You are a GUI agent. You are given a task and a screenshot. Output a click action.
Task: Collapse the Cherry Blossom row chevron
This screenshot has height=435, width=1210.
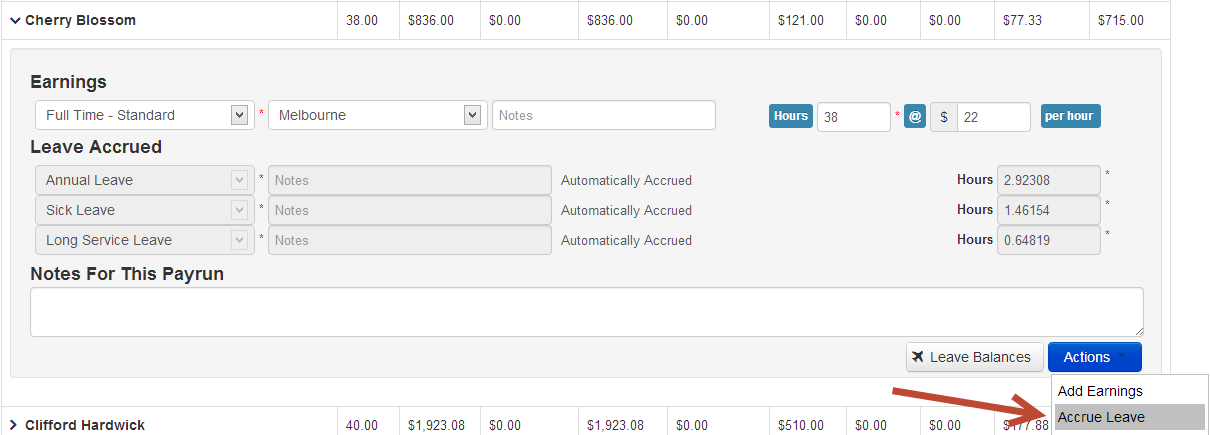point(15,20)
